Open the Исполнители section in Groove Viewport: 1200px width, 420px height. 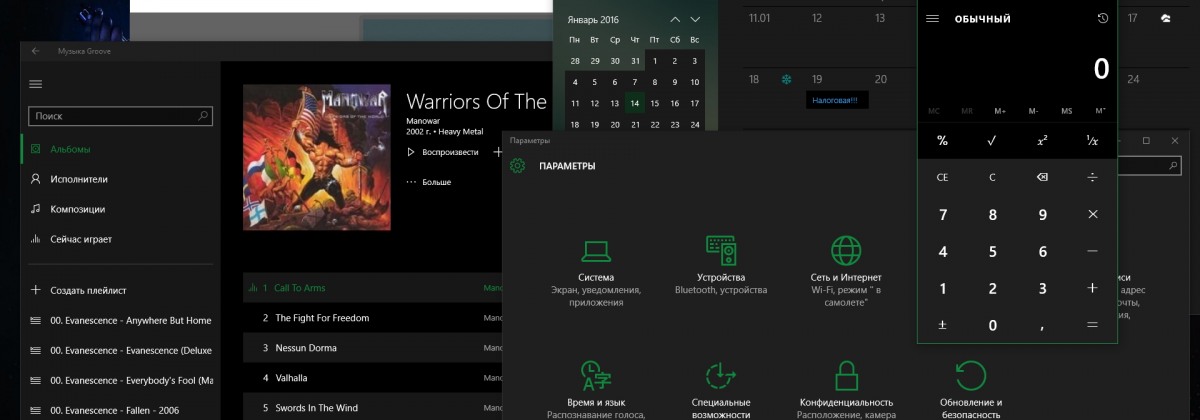(x=120, y=179)
